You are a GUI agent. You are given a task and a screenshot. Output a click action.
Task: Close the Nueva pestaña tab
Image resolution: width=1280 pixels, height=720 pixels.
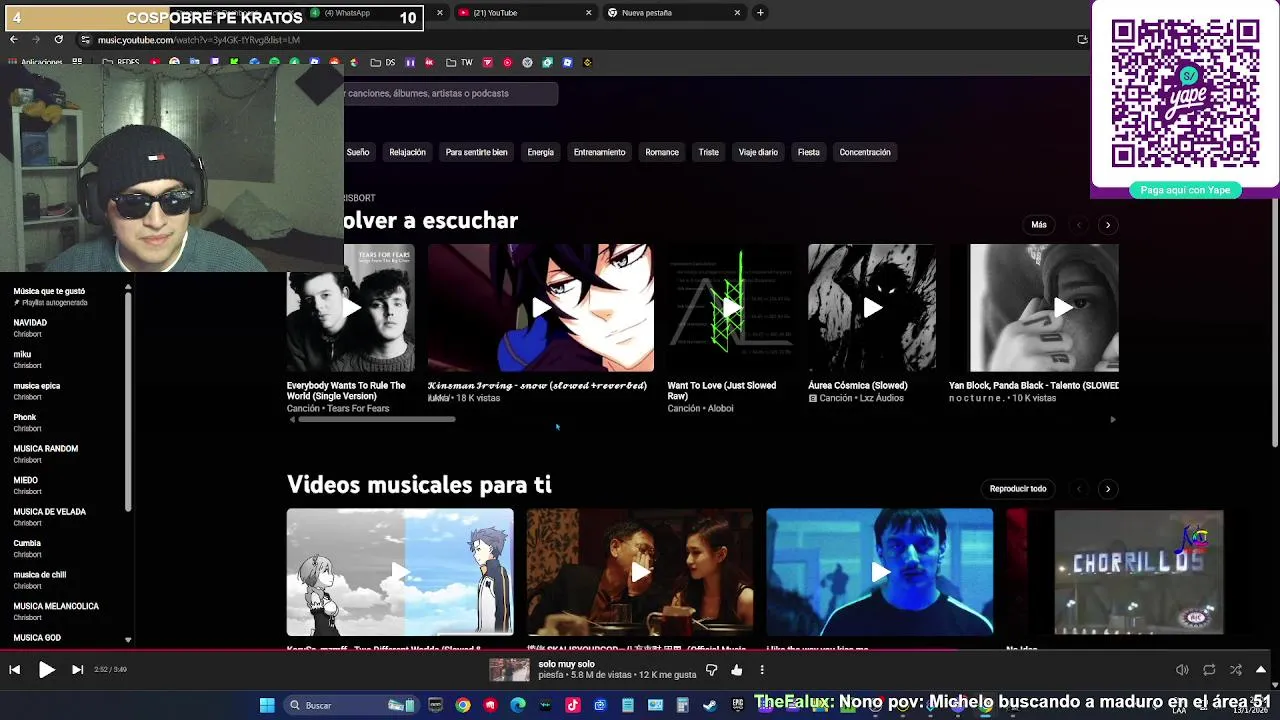pos(737,13)
